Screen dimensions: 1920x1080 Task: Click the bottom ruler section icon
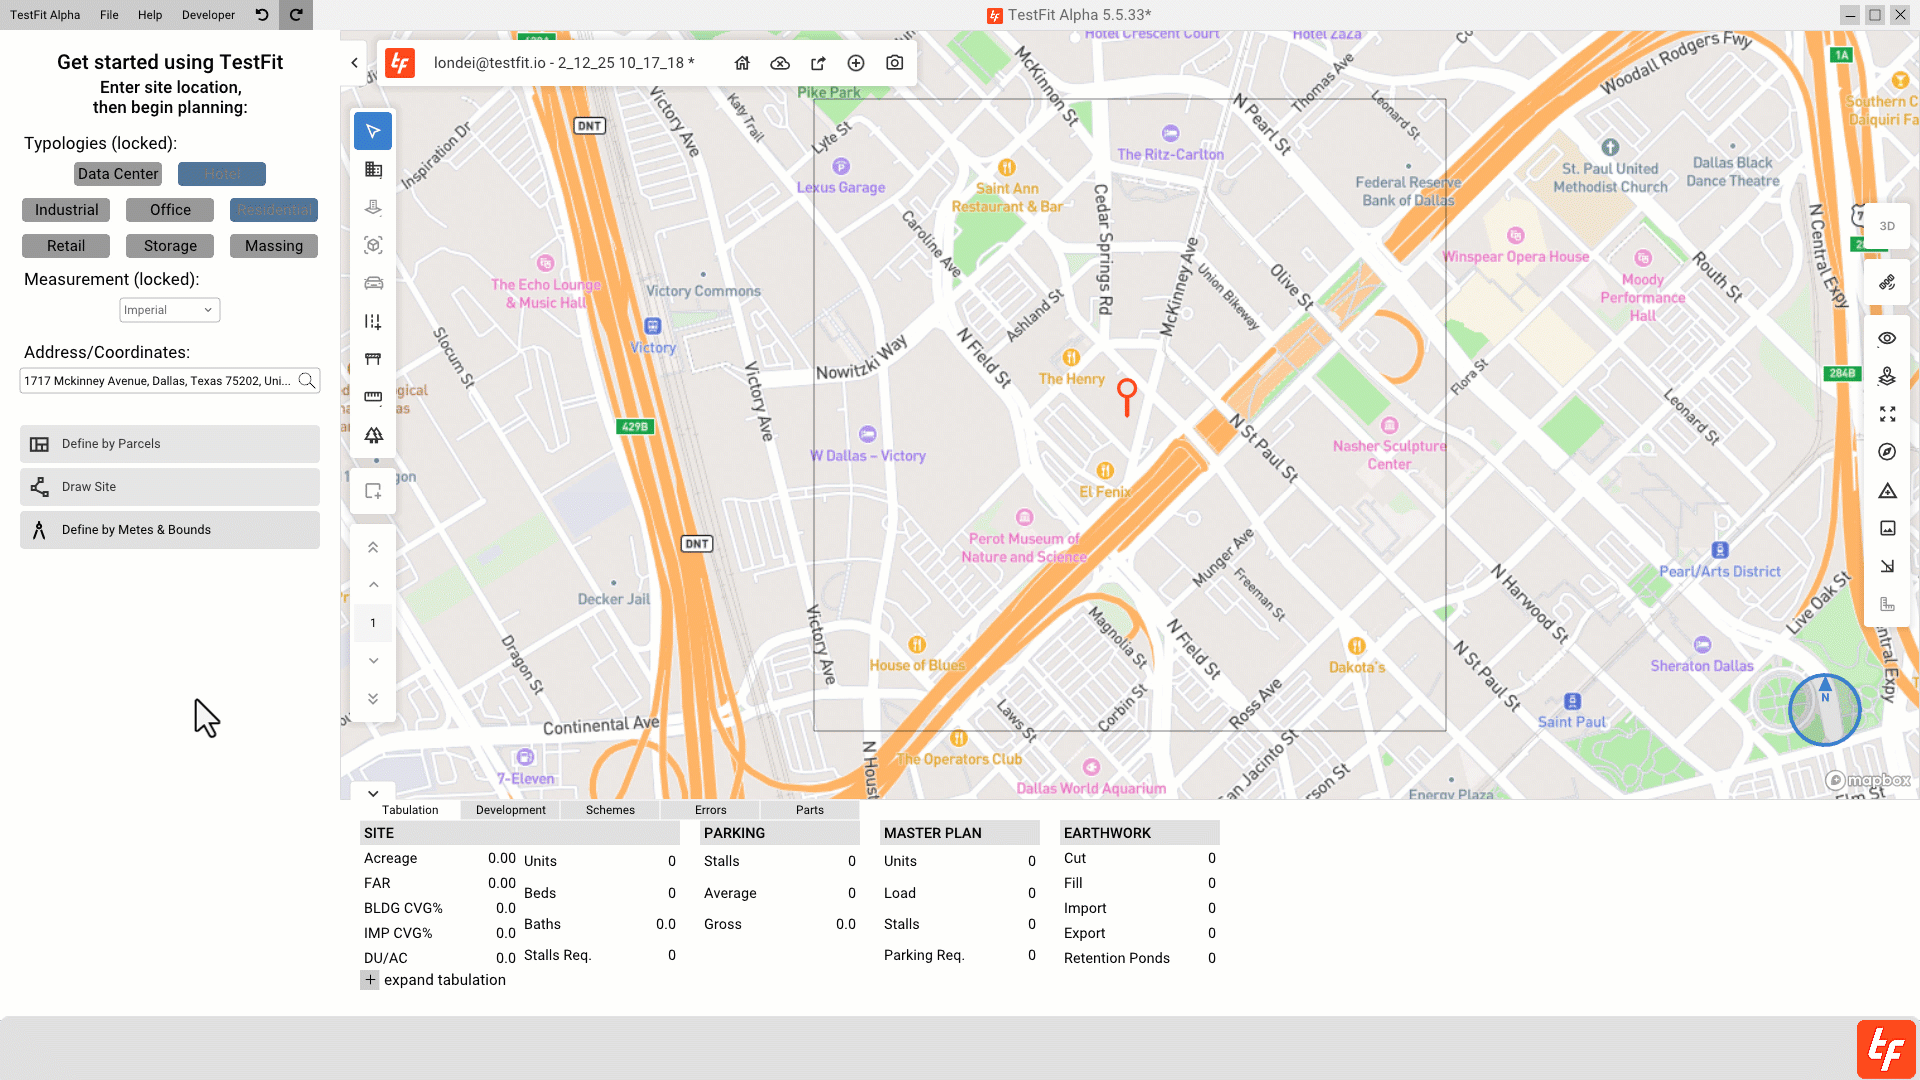point(1887,604)
